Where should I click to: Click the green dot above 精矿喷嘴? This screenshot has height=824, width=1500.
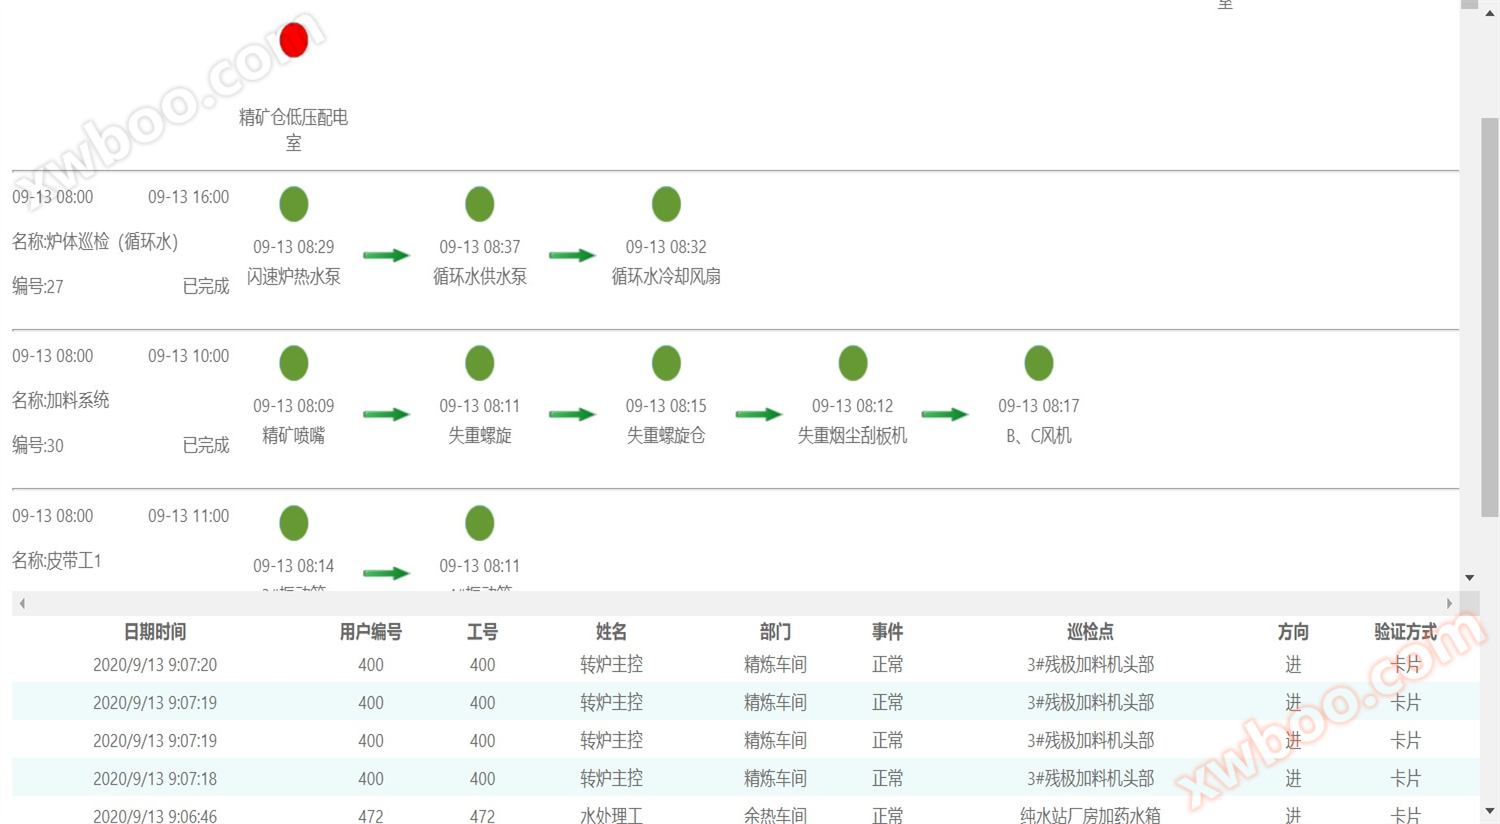click(294, 363)
